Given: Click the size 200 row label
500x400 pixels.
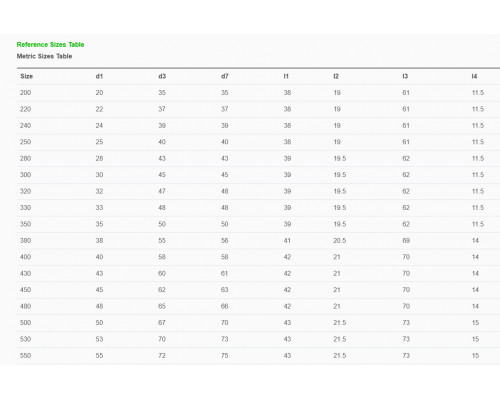Looking at the screenshot, I should pyautogui.click(x=25, y=93).
